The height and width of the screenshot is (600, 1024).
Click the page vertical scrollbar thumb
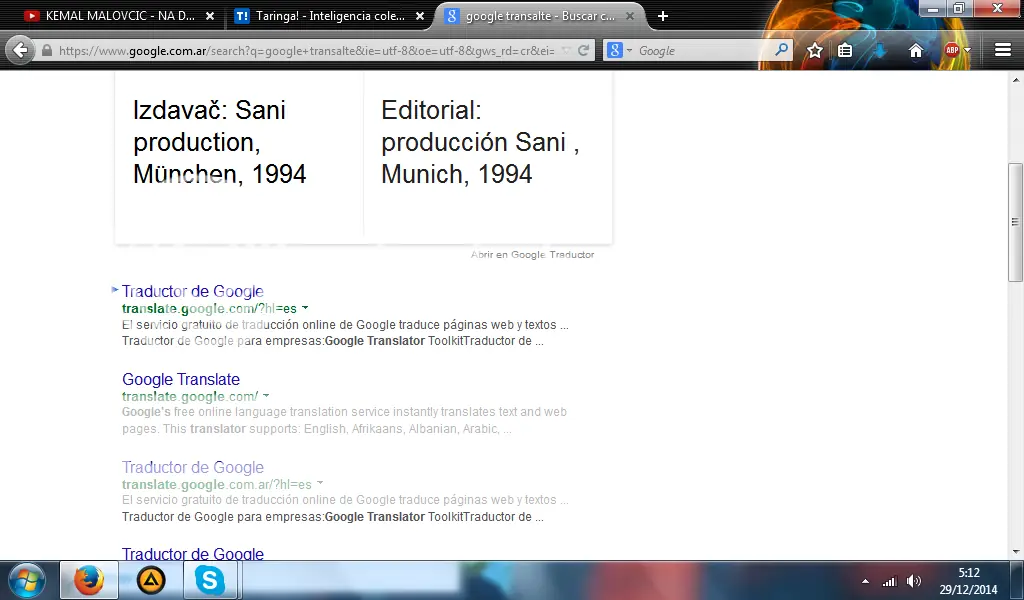(1015, 222)
